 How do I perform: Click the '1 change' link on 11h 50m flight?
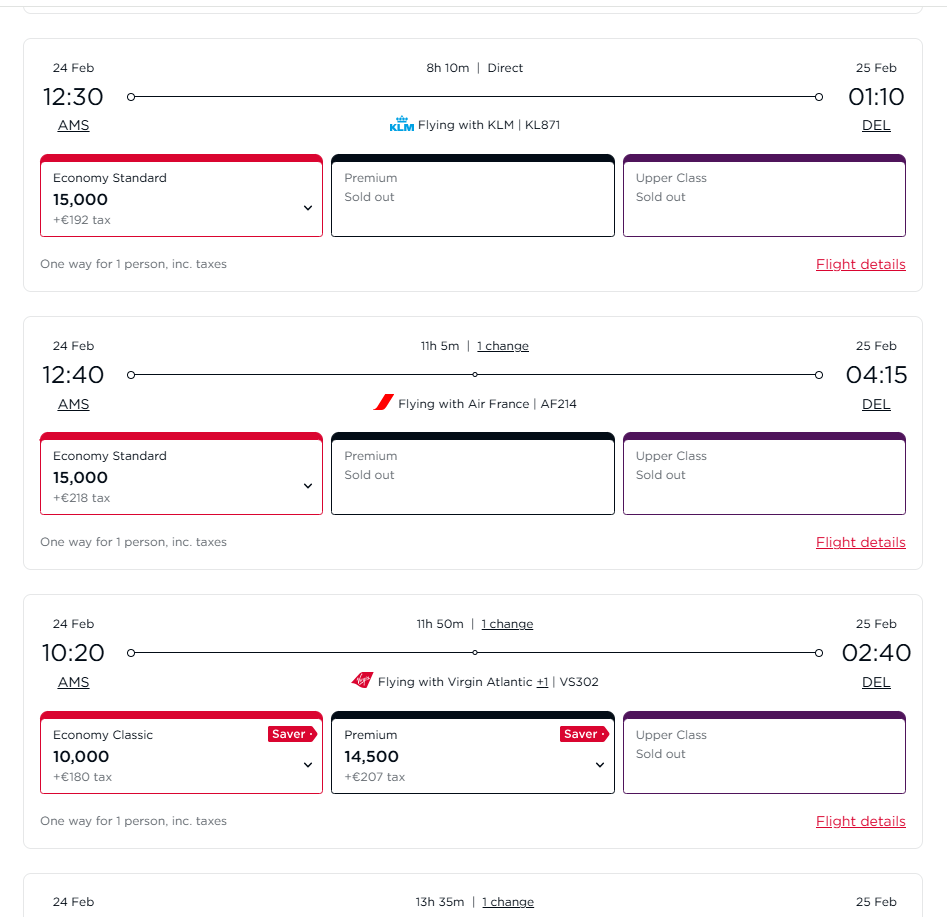(x=507, y=624)
